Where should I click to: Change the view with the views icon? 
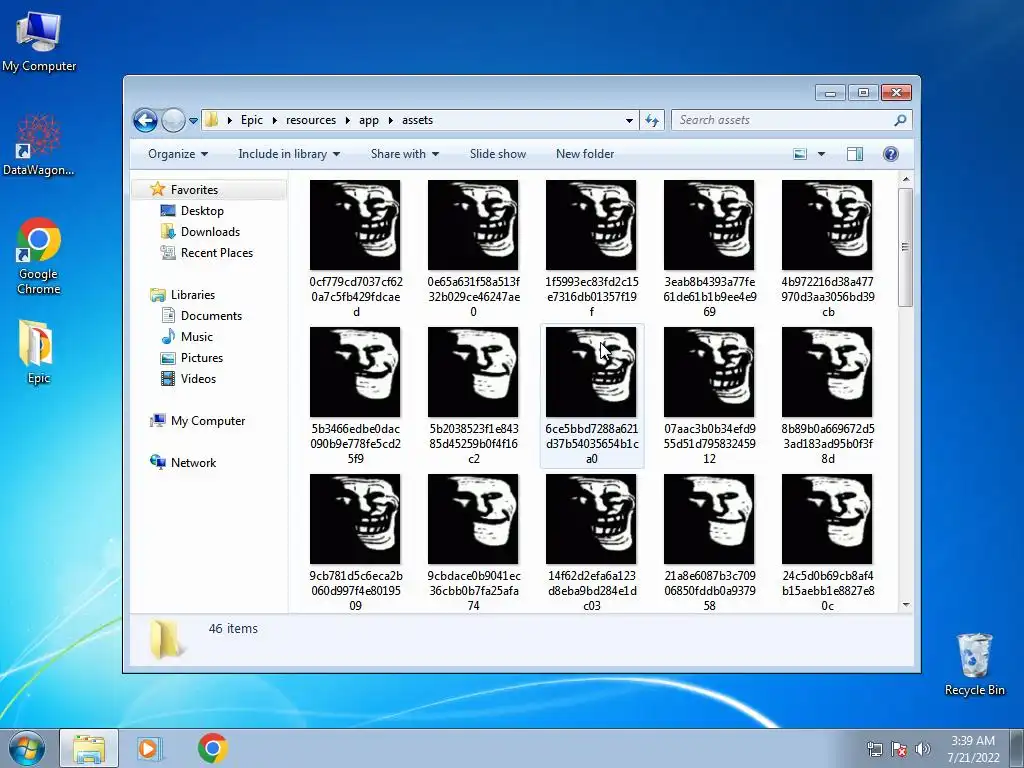[x=799, y=154]
